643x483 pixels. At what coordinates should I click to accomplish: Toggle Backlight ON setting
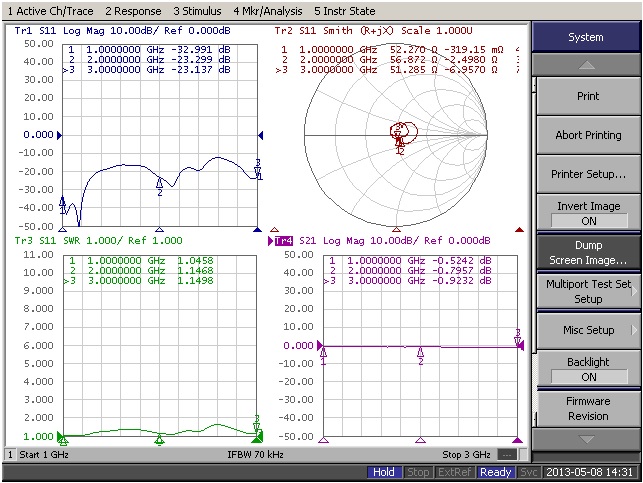(588, 369)
